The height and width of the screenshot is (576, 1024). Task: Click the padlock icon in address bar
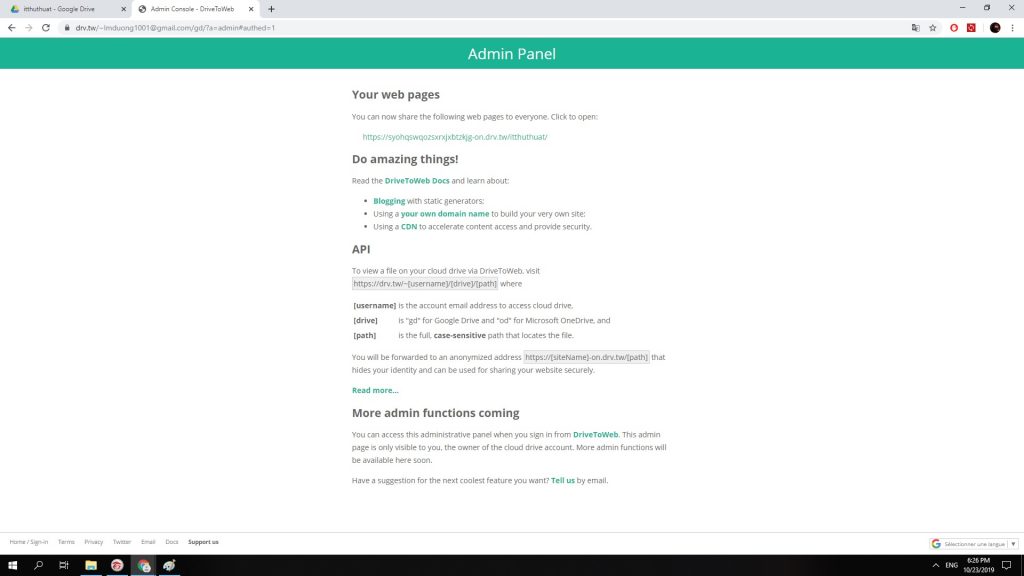[x=67, y=27]
